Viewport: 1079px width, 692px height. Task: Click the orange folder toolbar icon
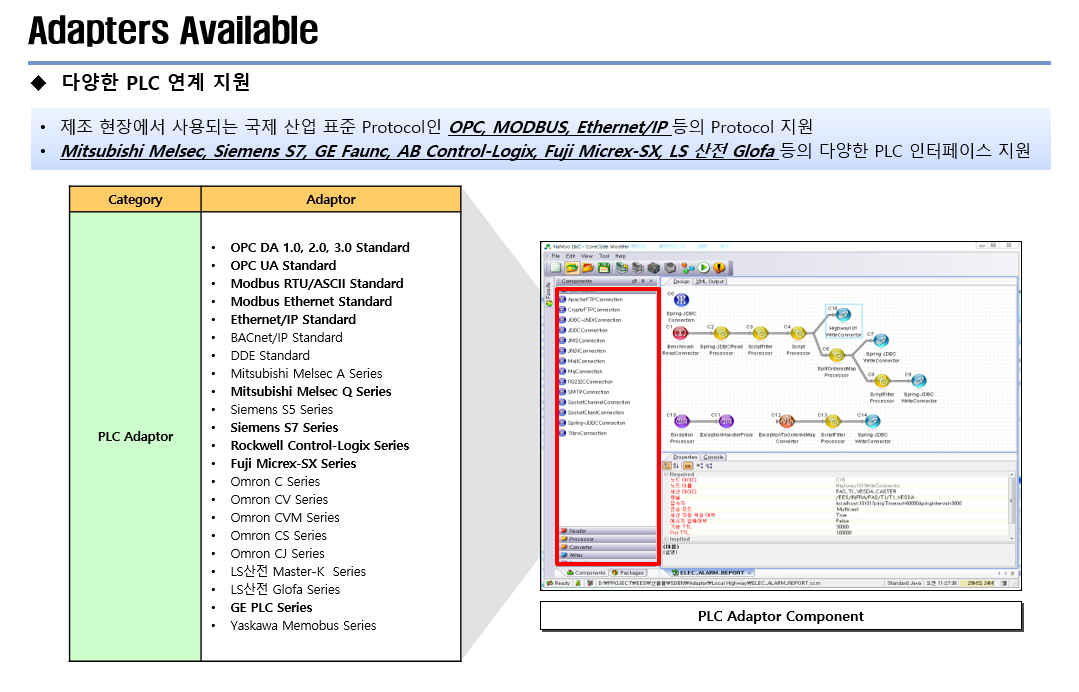click(x=588, y=268)
